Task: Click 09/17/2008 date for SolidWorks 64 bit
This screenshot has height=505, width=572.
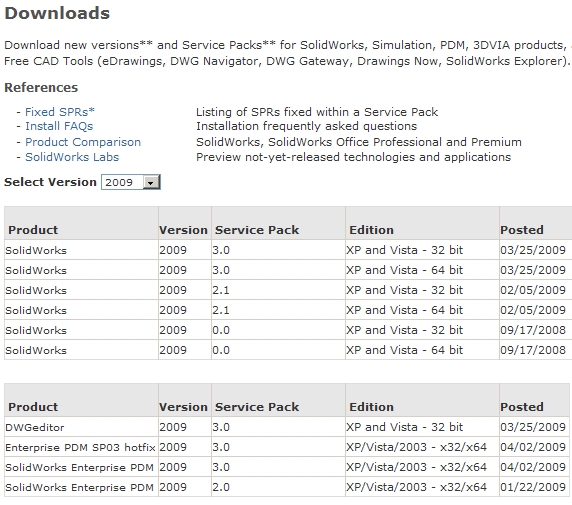Action: [x=533, y=351]
